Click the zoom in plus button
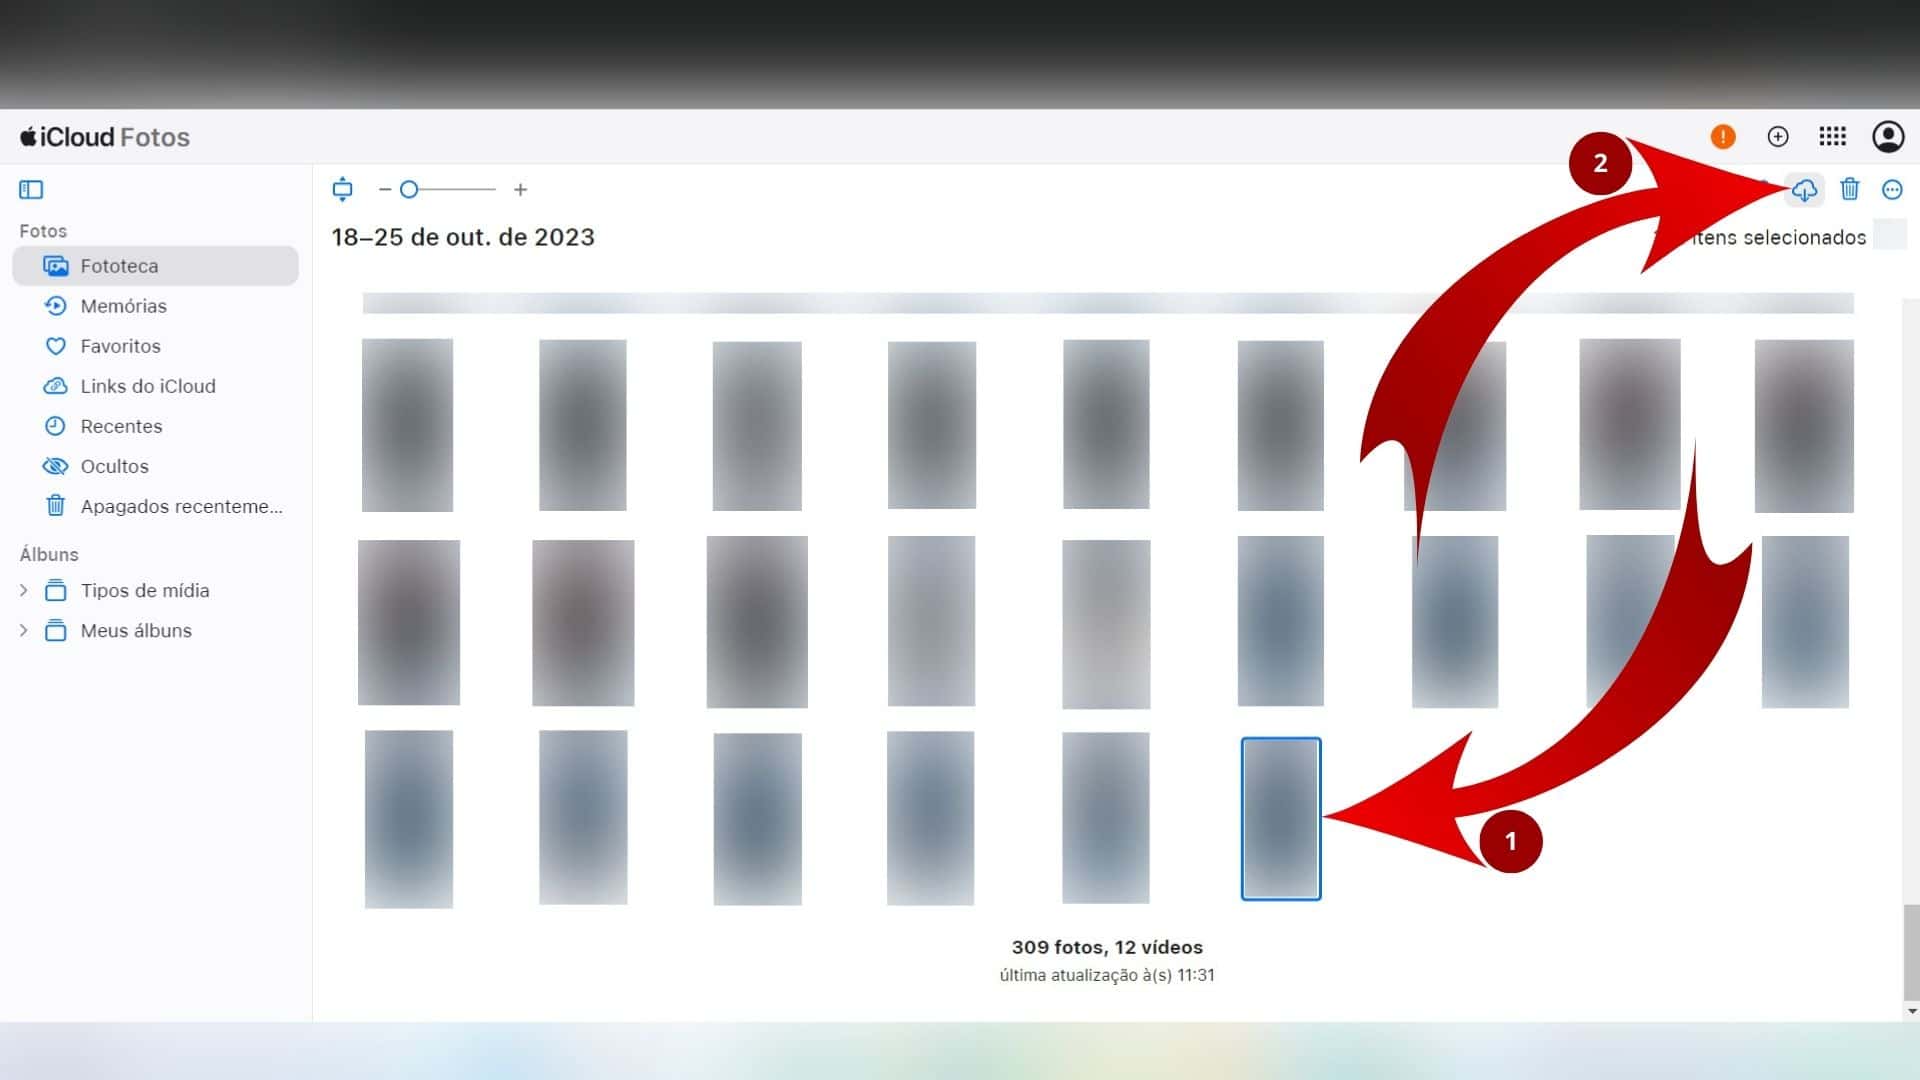 point(520,189)
